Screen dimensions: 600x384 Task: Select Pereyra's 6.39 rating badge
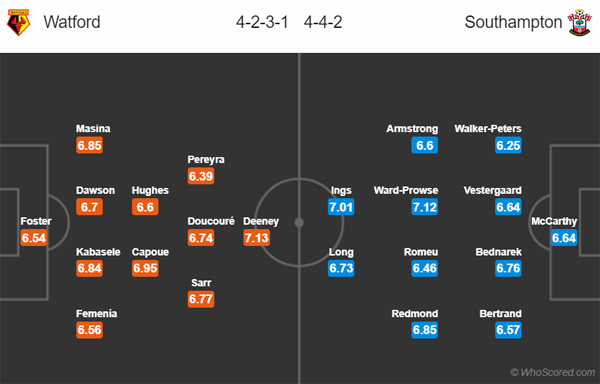(x=201, y=176)
